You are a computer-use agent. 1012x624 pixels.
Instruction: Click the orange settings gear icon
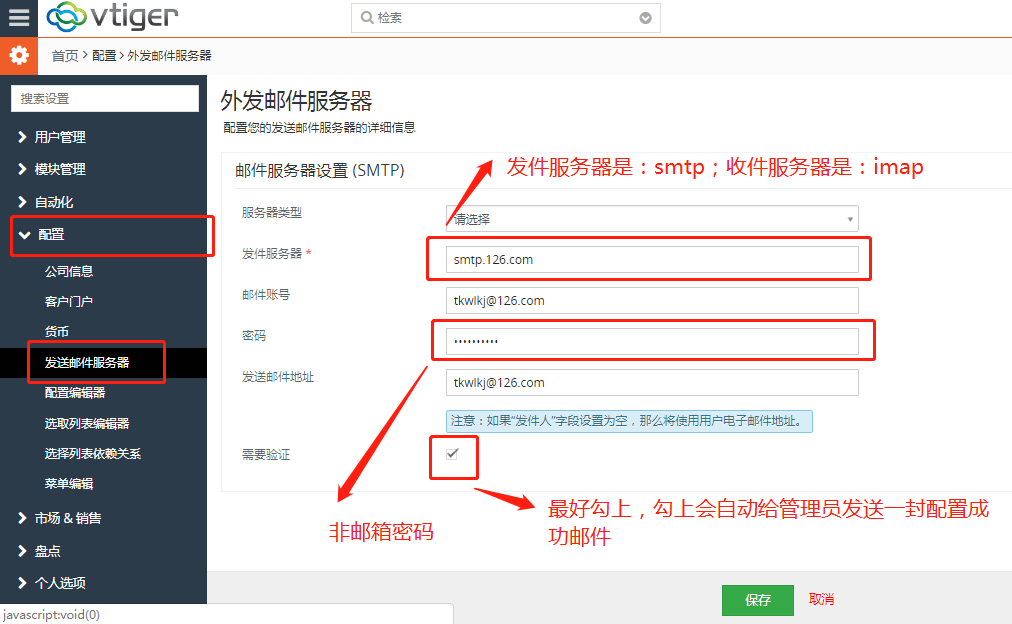point(19,56)
